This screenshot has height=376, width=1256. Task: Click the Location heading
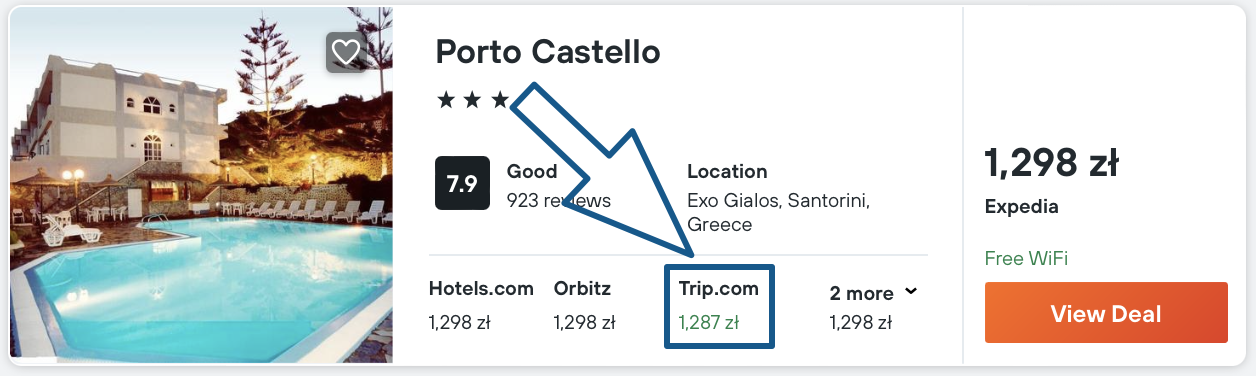coord(727,171)
